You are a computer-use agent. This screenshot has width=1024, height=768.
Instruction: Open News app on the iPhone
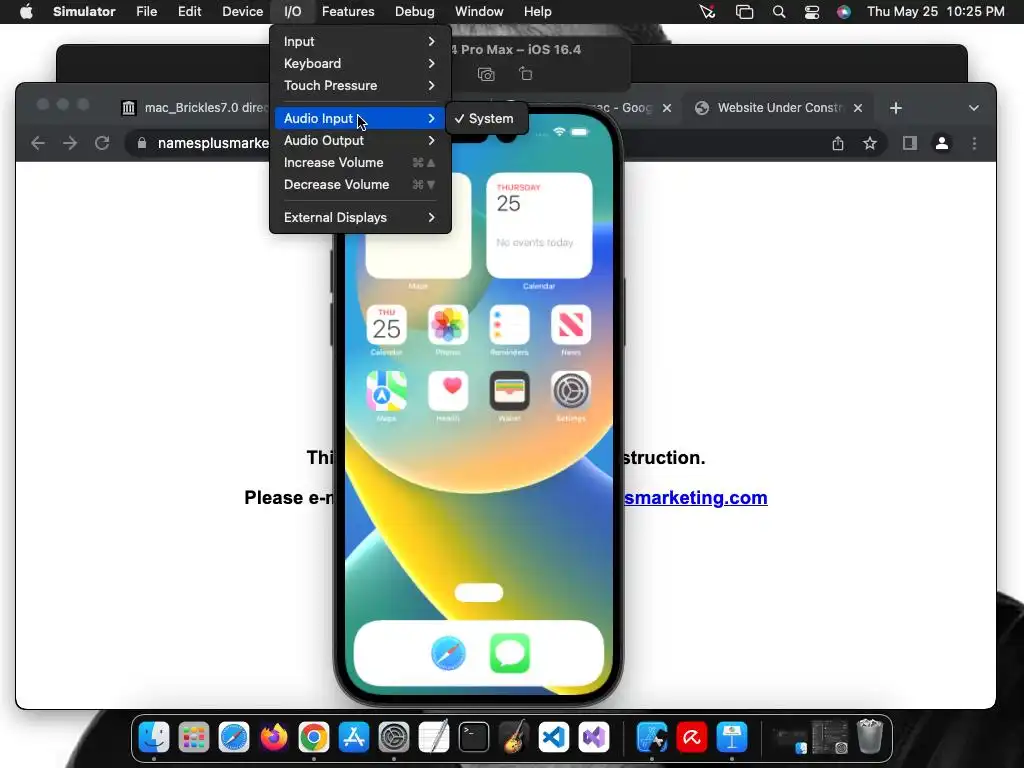(571, 325)
